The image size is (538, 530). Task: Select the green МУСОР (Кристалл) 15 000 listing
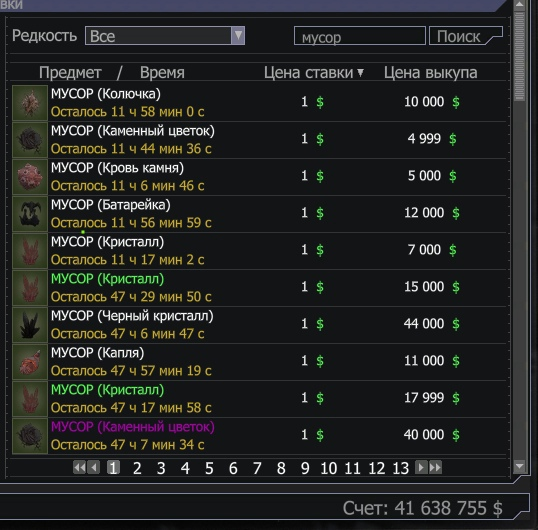(259, 288)
